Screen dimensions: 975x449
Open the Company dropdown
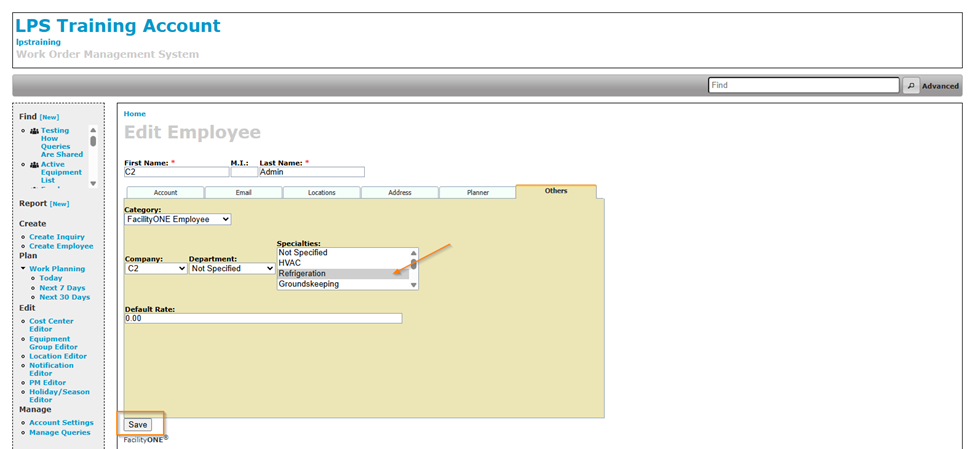(155, 268)
